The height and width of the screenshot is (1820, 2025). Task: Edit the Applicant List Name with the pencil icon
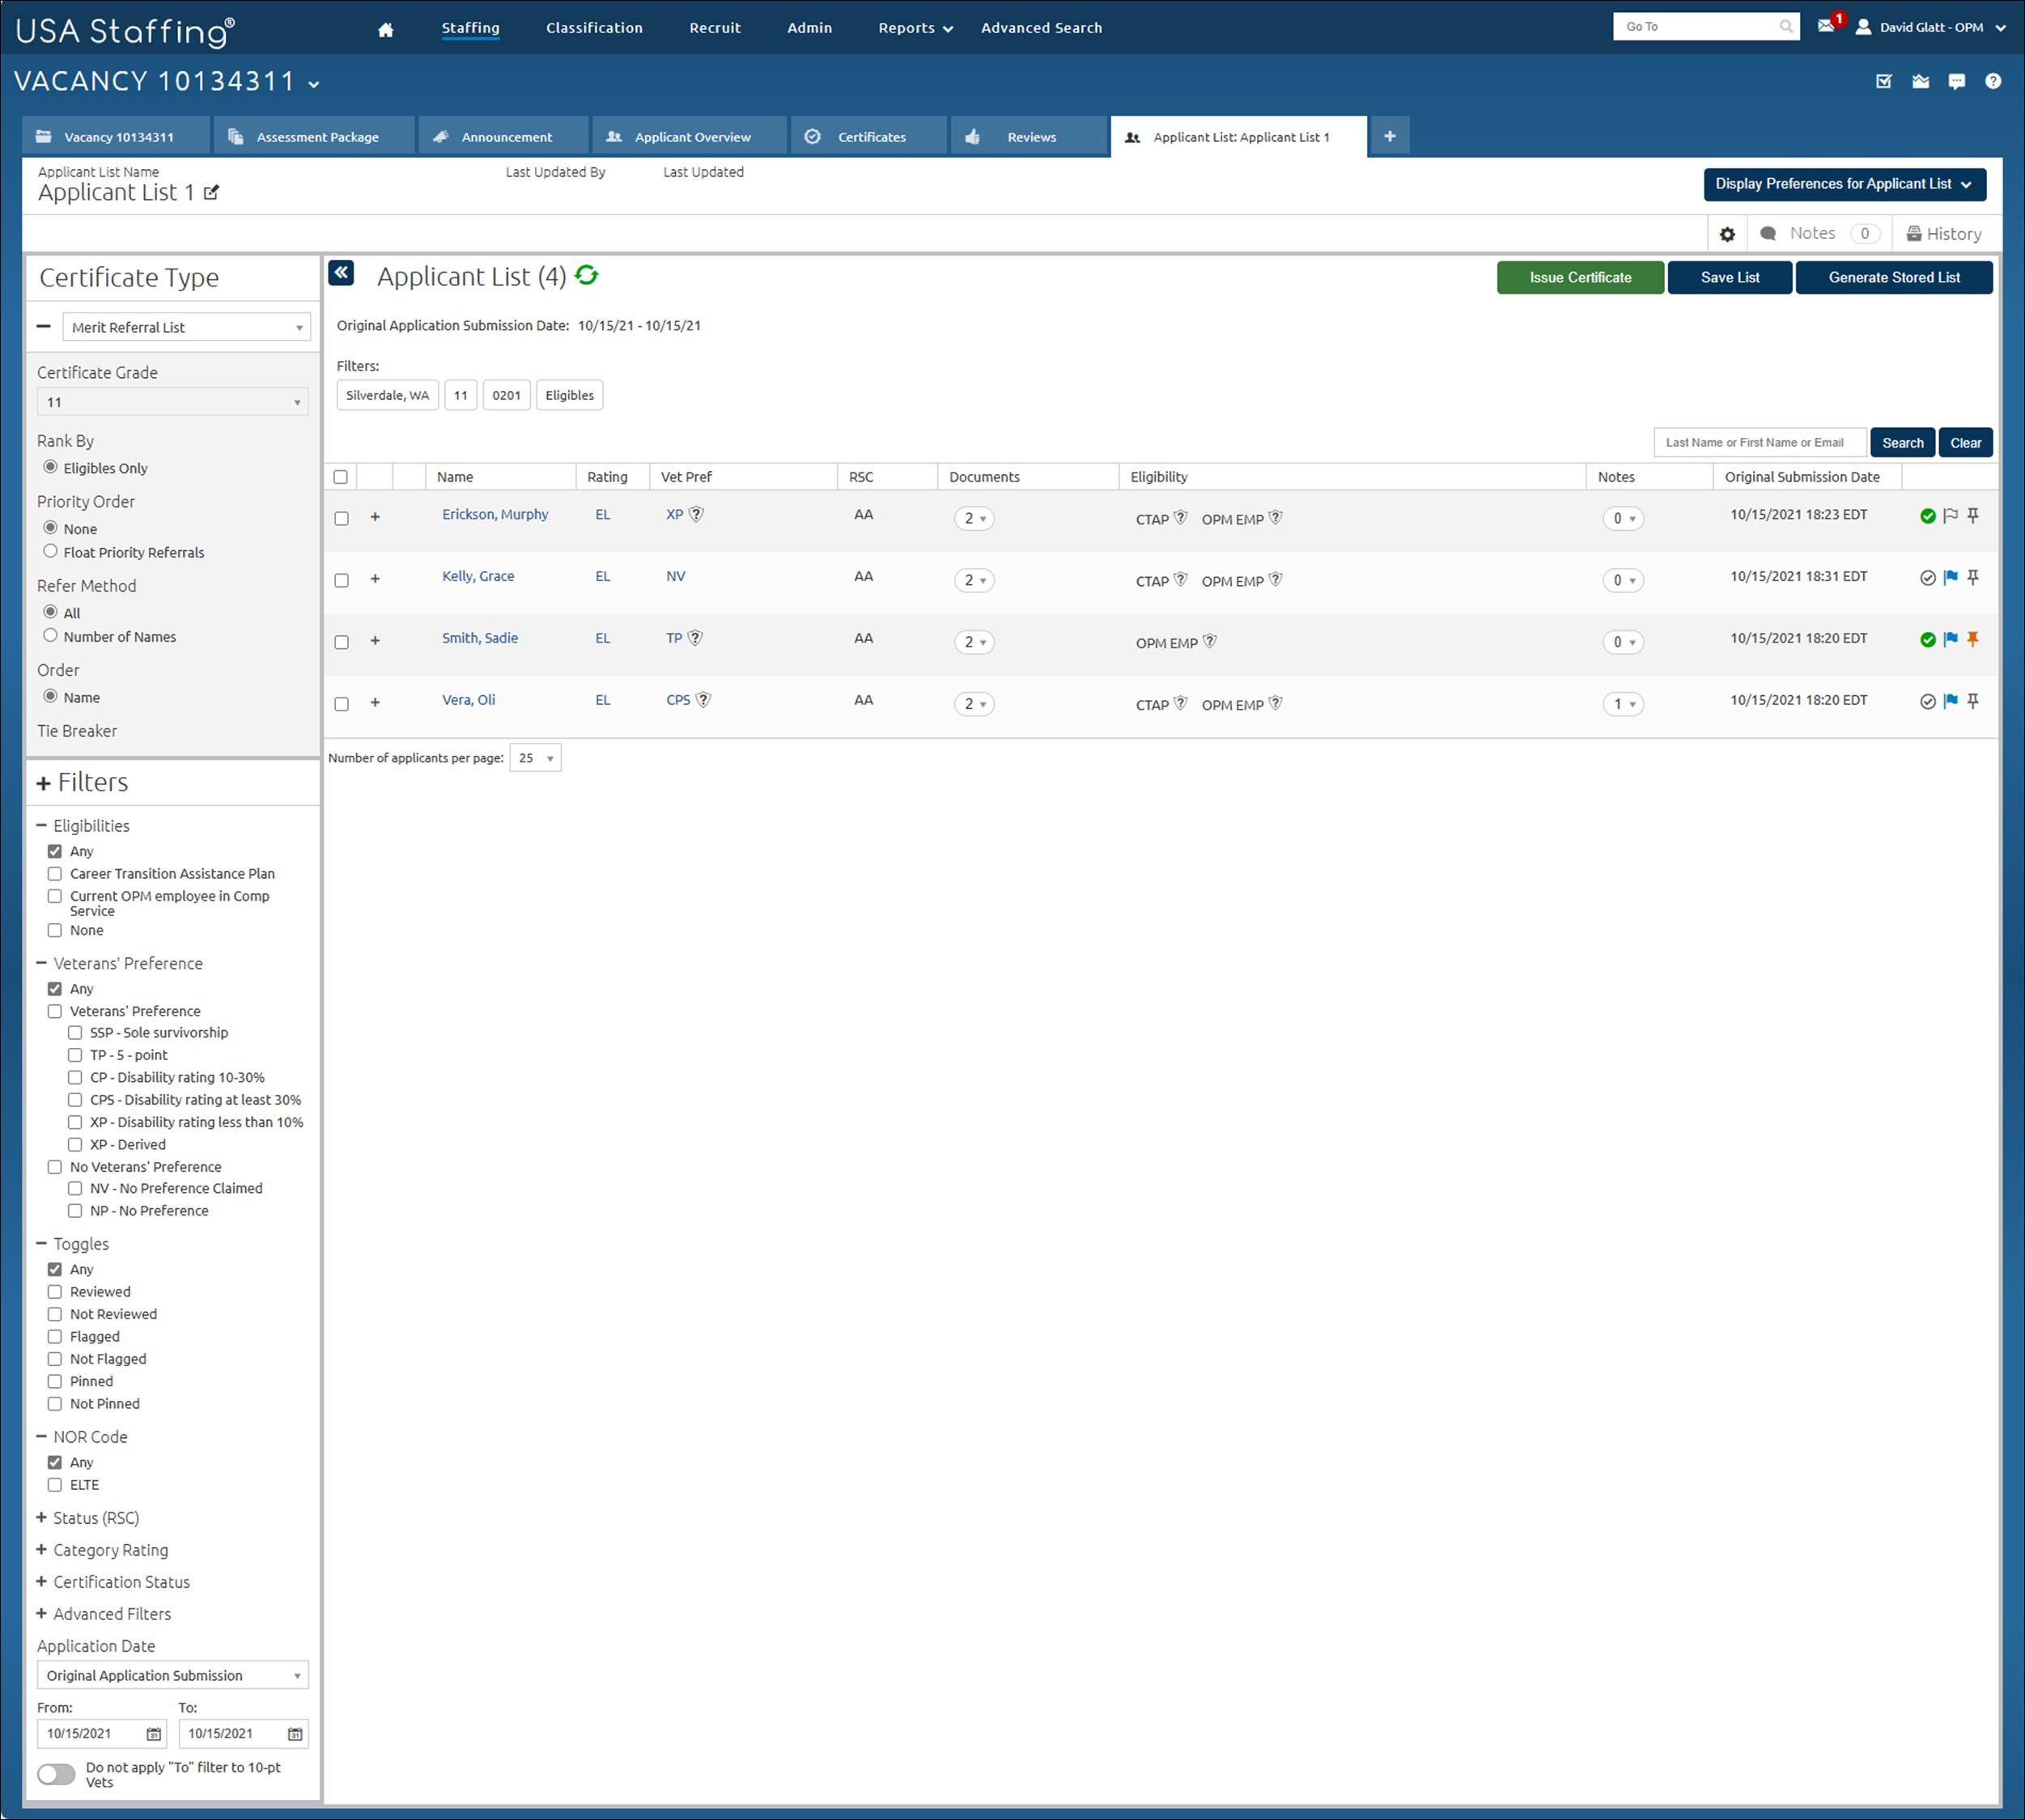(x=211, y=193)
